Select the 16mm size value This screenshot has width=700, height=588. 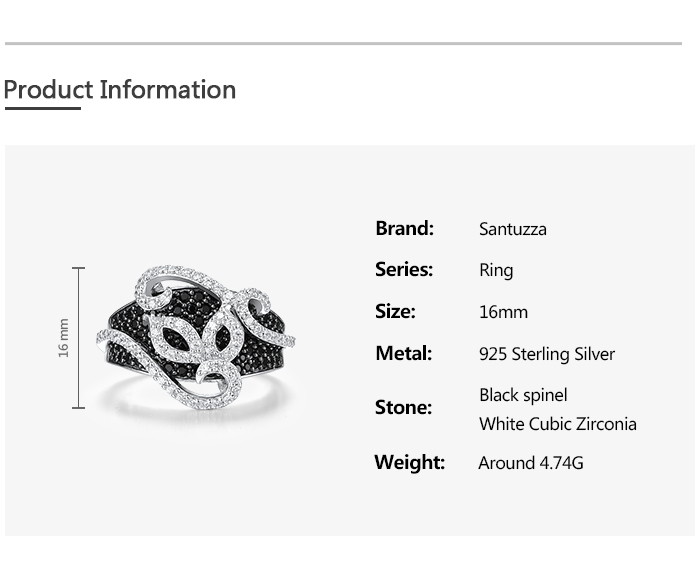click(x=503, y=312)
